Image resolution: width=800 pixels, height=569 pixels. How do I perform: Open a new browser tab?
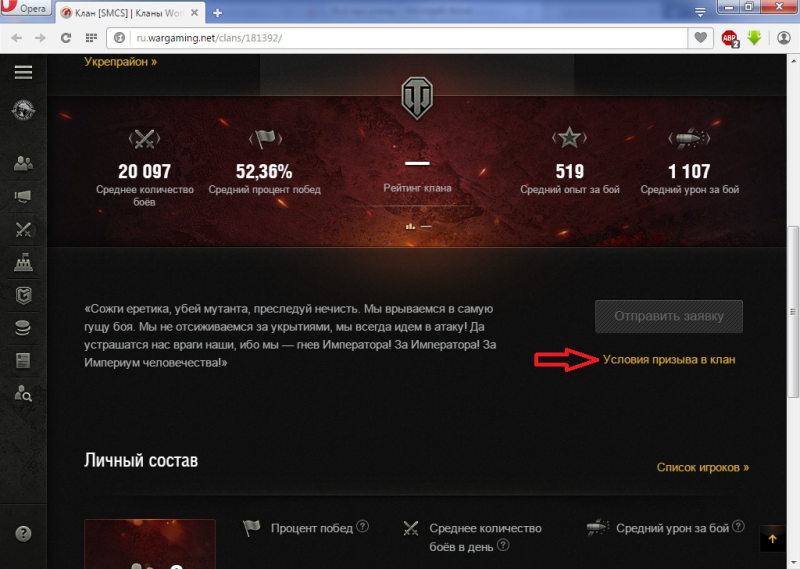[218, 13]
